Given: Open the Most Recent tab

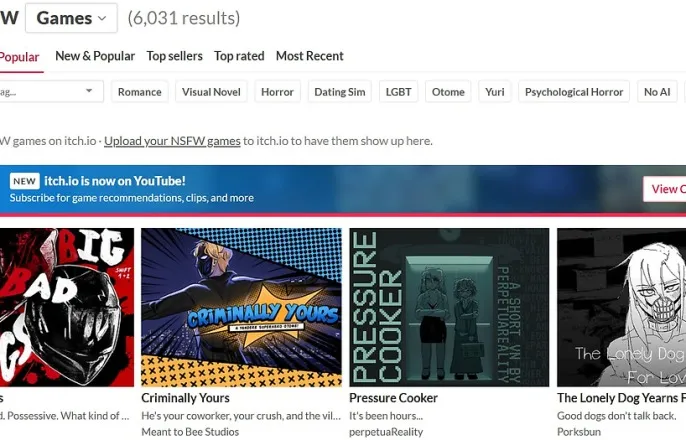Looking at the screenshot, I should tap(310, 56).
